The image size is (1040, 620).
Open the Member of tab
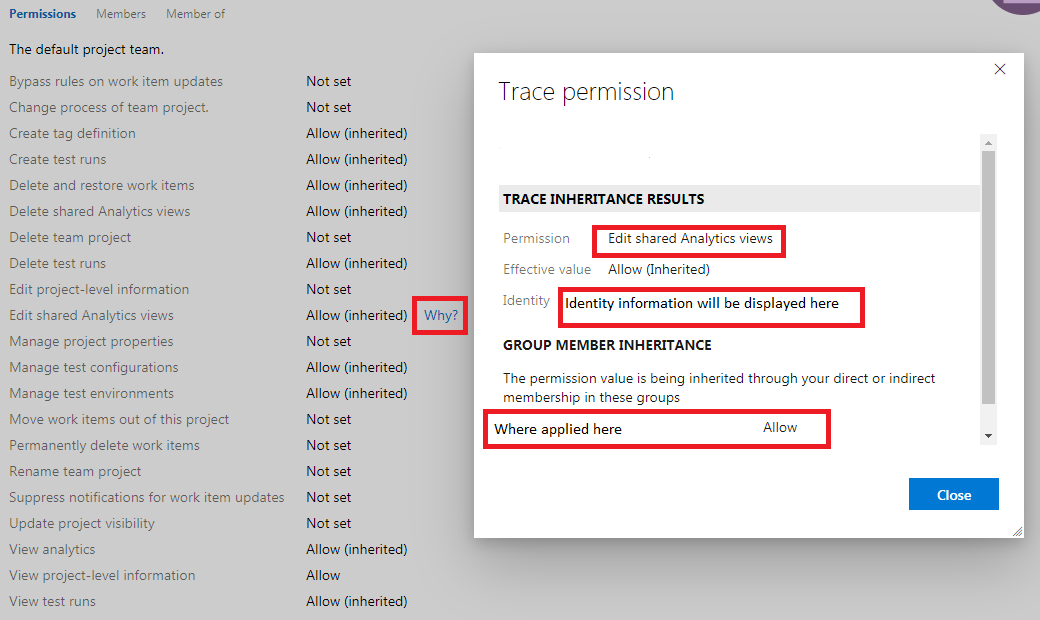[x=195, y=13]
